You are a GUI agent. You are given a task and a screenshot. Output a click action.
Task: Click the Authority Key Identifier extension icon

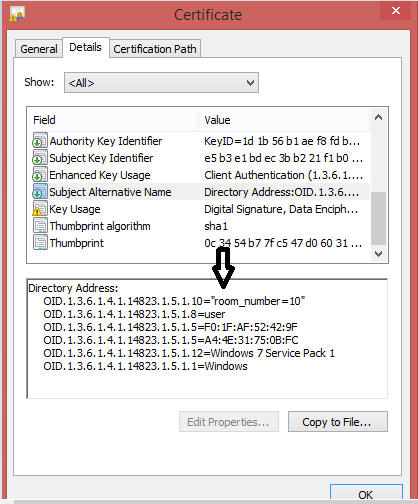click(40, 141)
